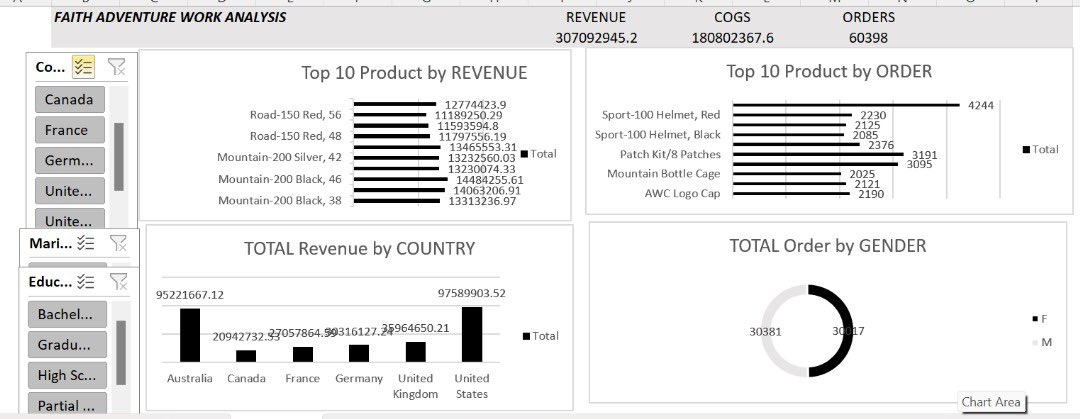This screenshot has height=419, width=1080.
Task: Click the 95221667.12 data label
Action: point(190,294)
